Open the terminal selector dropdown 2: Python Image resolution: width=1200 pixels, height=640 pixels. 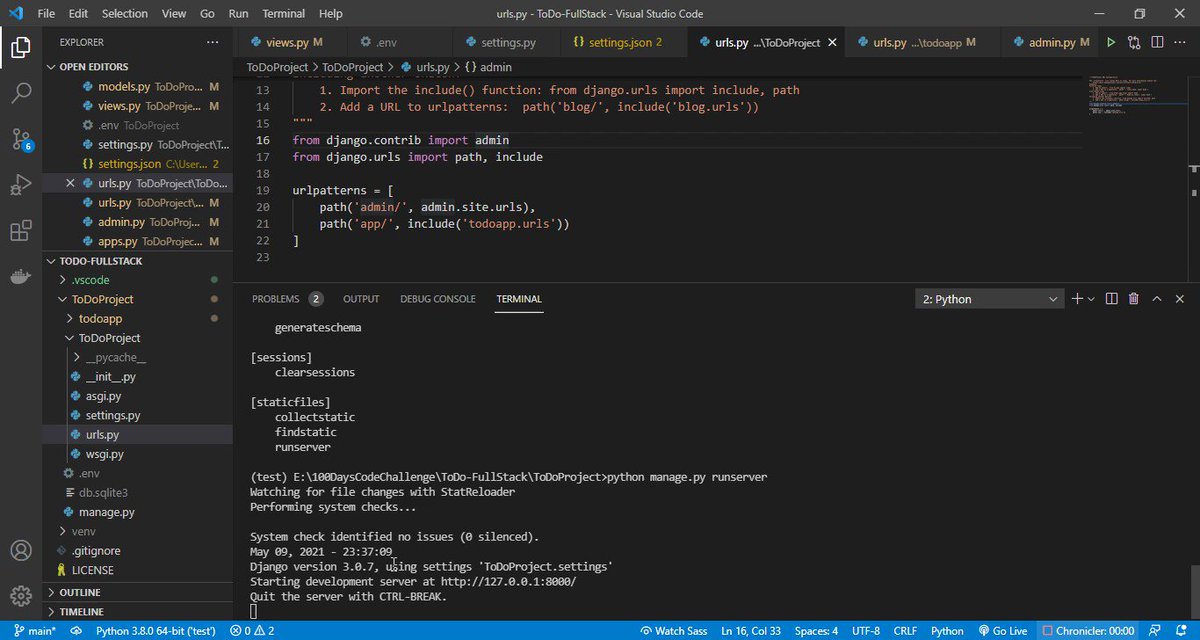tap(990, 298)
